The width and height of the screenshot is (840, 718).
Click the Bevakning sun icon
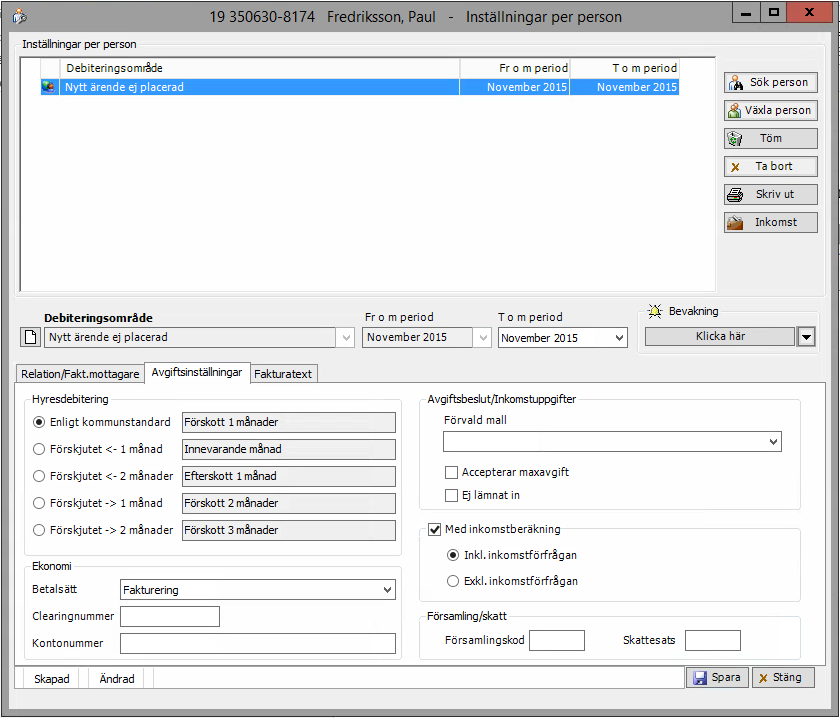(x=655, y=311)
